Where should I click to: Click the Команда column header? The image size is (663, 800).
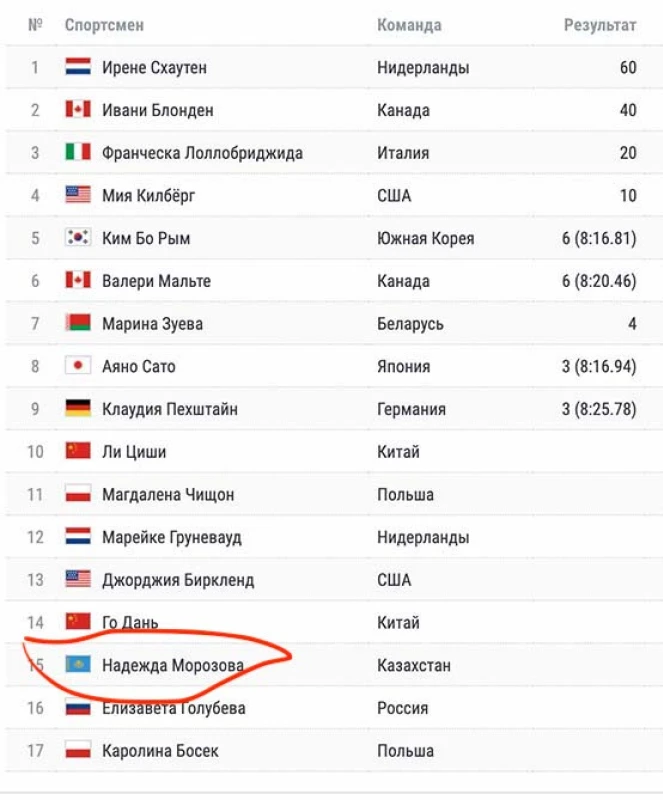[409, 25]
